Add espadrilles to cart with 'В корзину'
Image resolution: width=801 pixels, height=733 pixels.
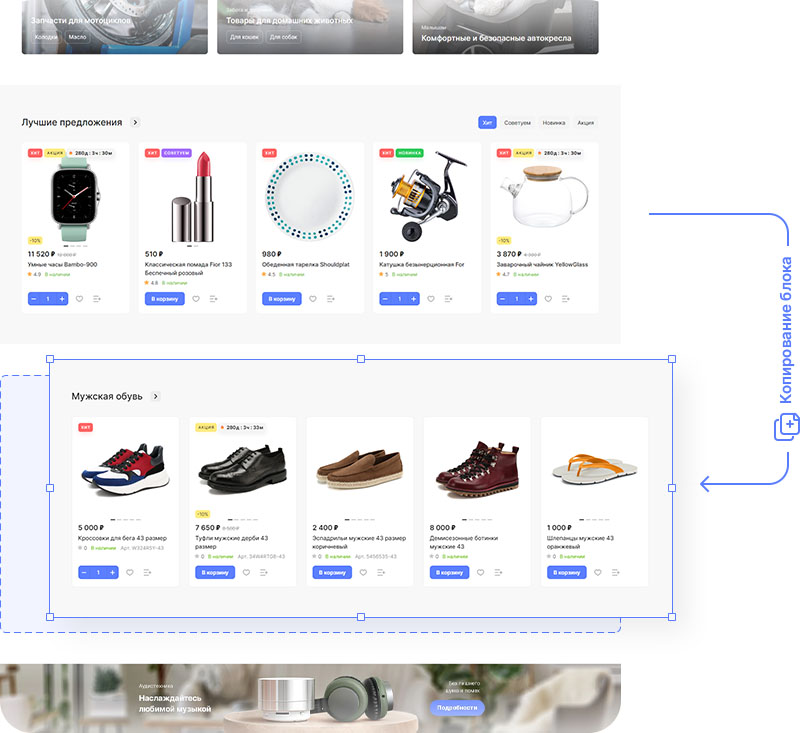pyautogui.click(x=332, y=572)
